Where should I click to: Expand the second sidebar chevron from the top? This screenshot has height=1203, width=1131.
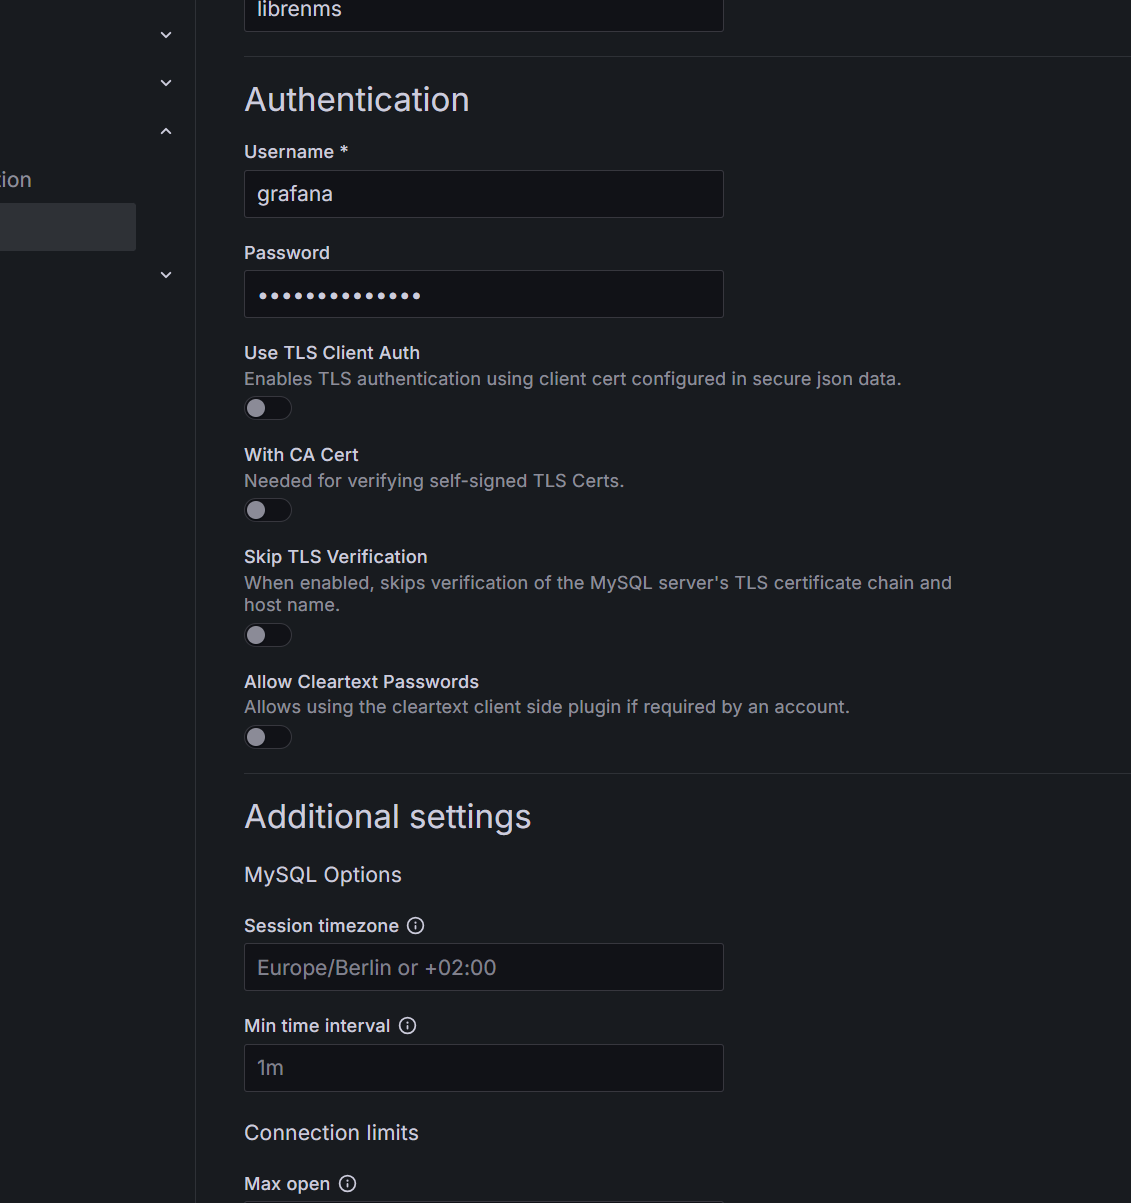click(166, 83)
